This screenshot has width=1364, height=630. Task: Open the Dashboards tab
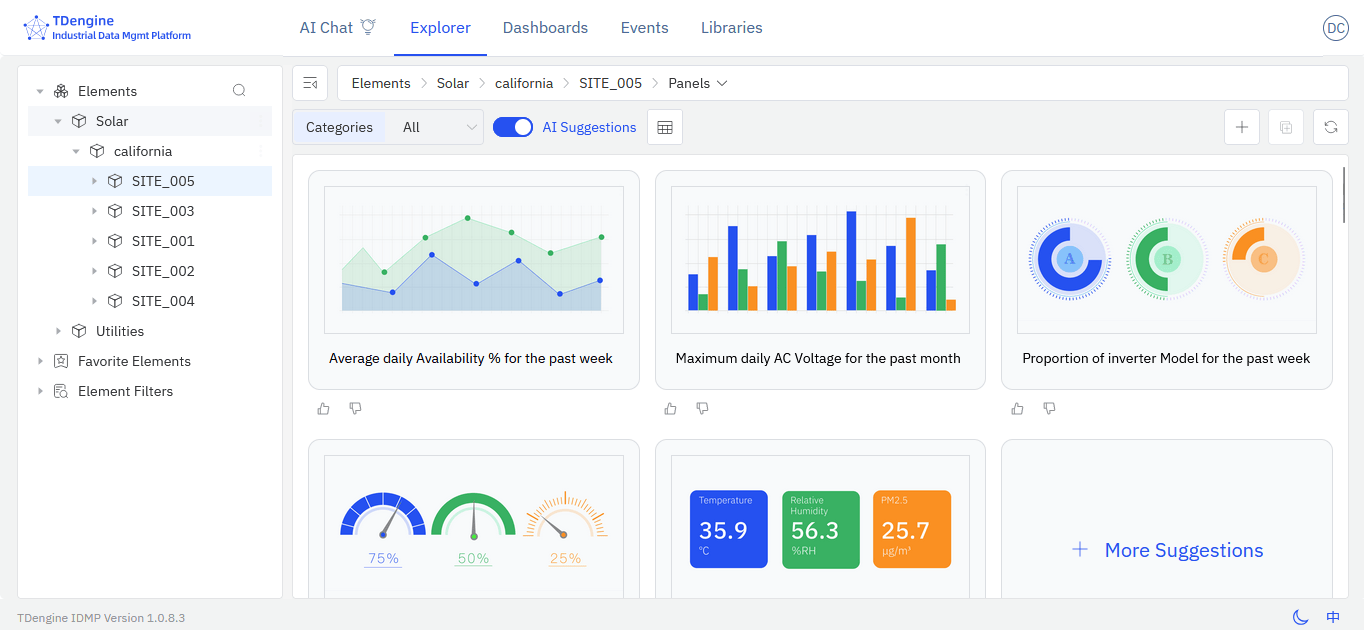pos(545,28)
